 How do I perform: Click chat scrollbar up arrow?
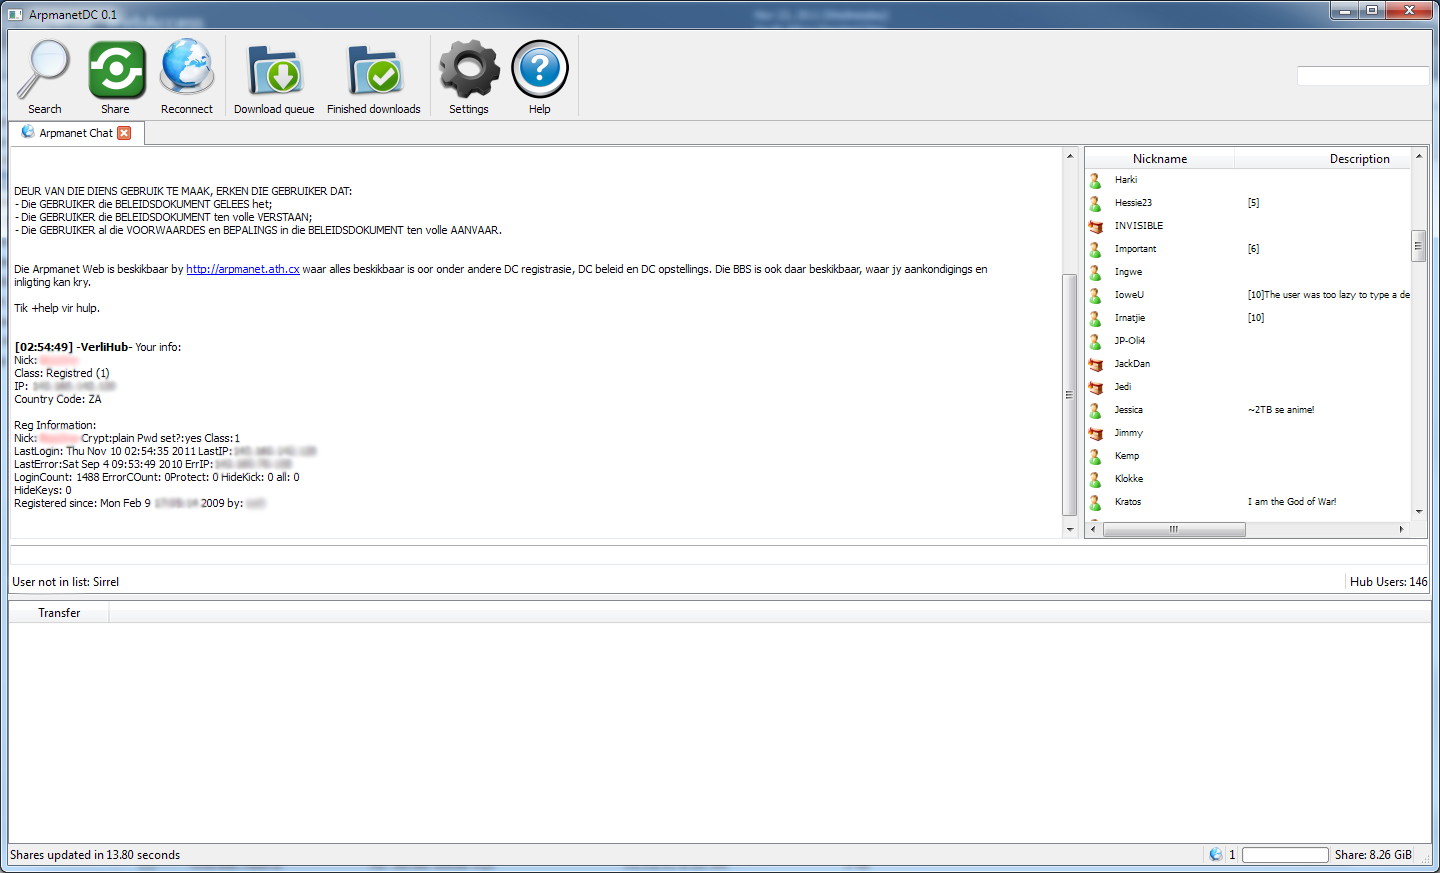click(x=1070, y=156)
